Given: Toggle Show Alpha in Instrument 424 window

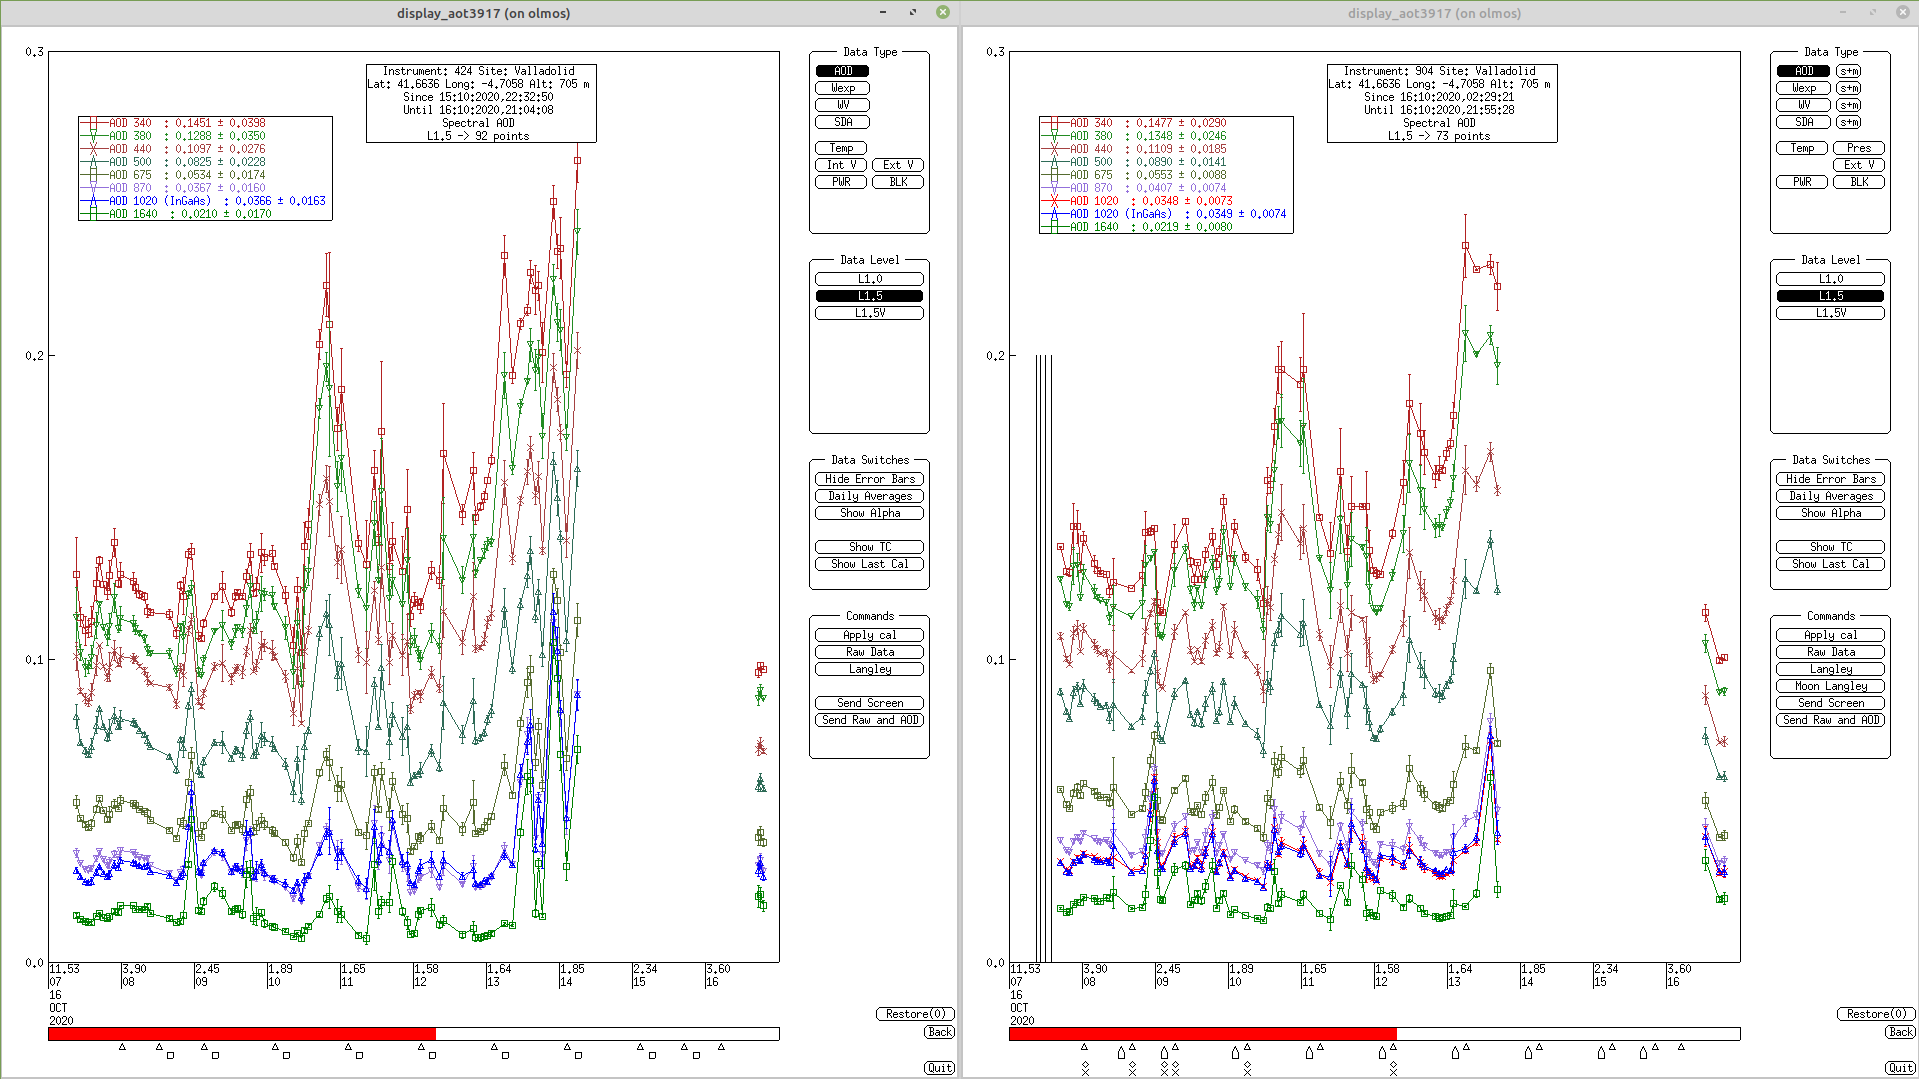Looking at the screenshot, I should click(x=869, y=513).
